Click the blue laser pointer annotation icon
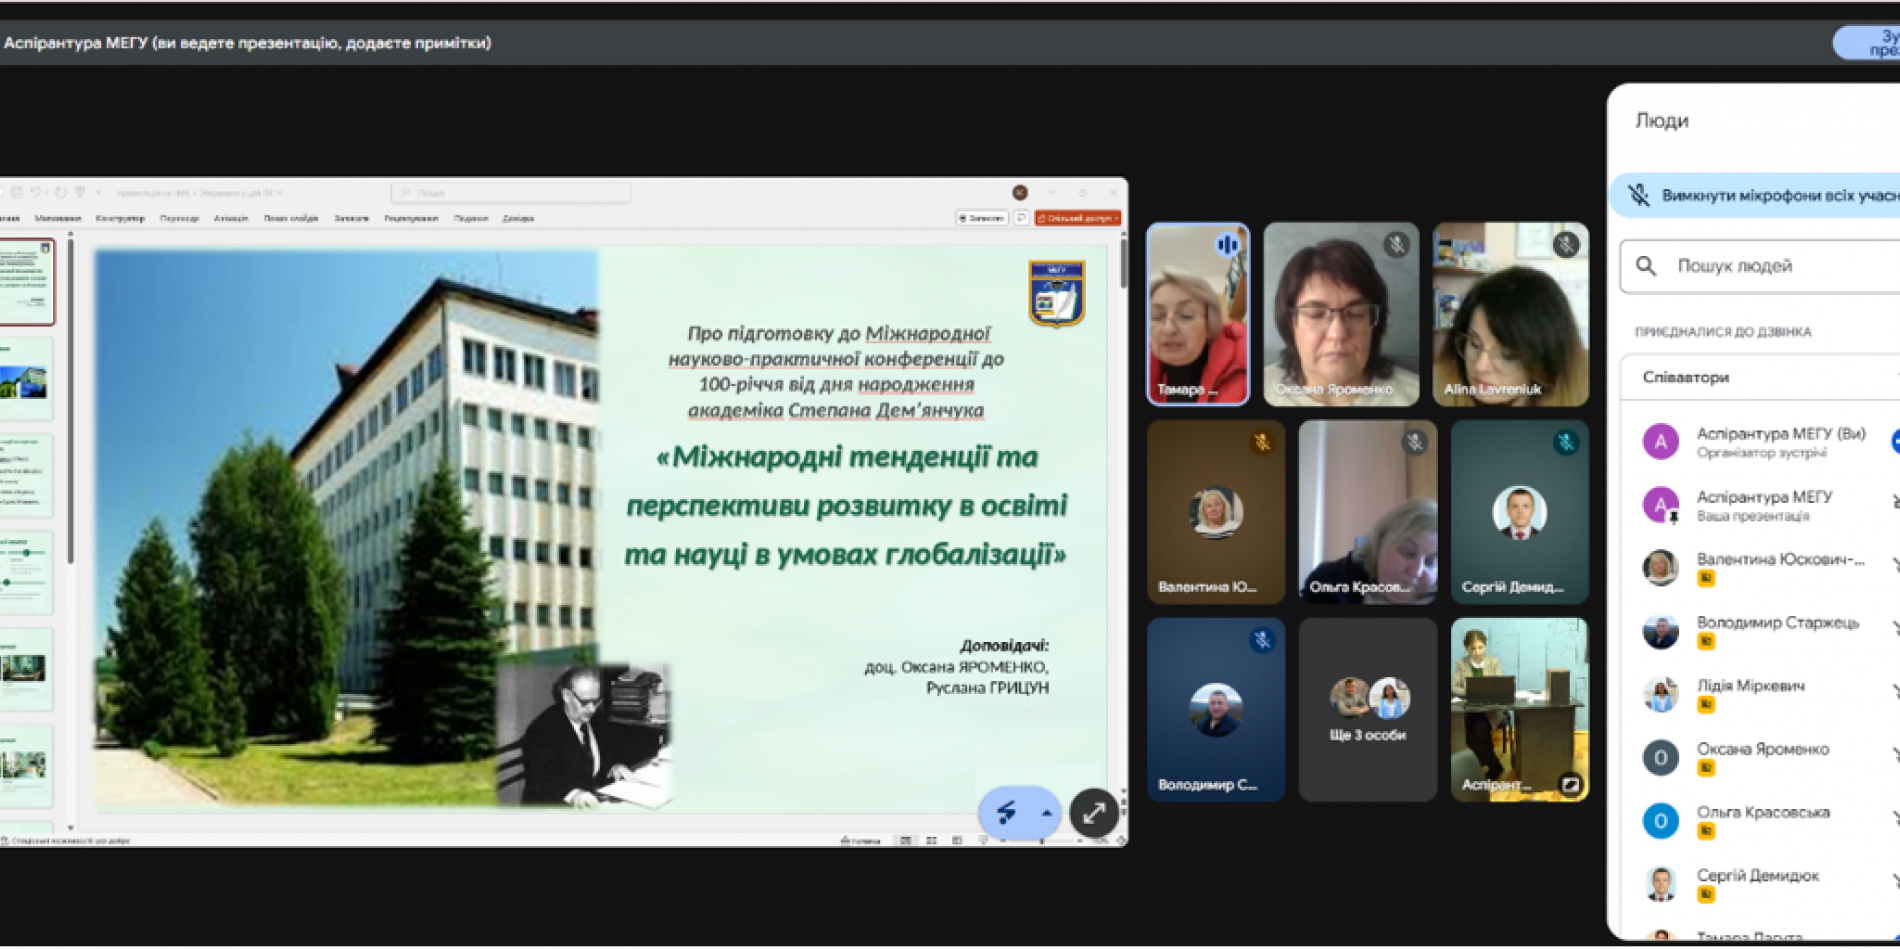 click(x=1006, y=813)
